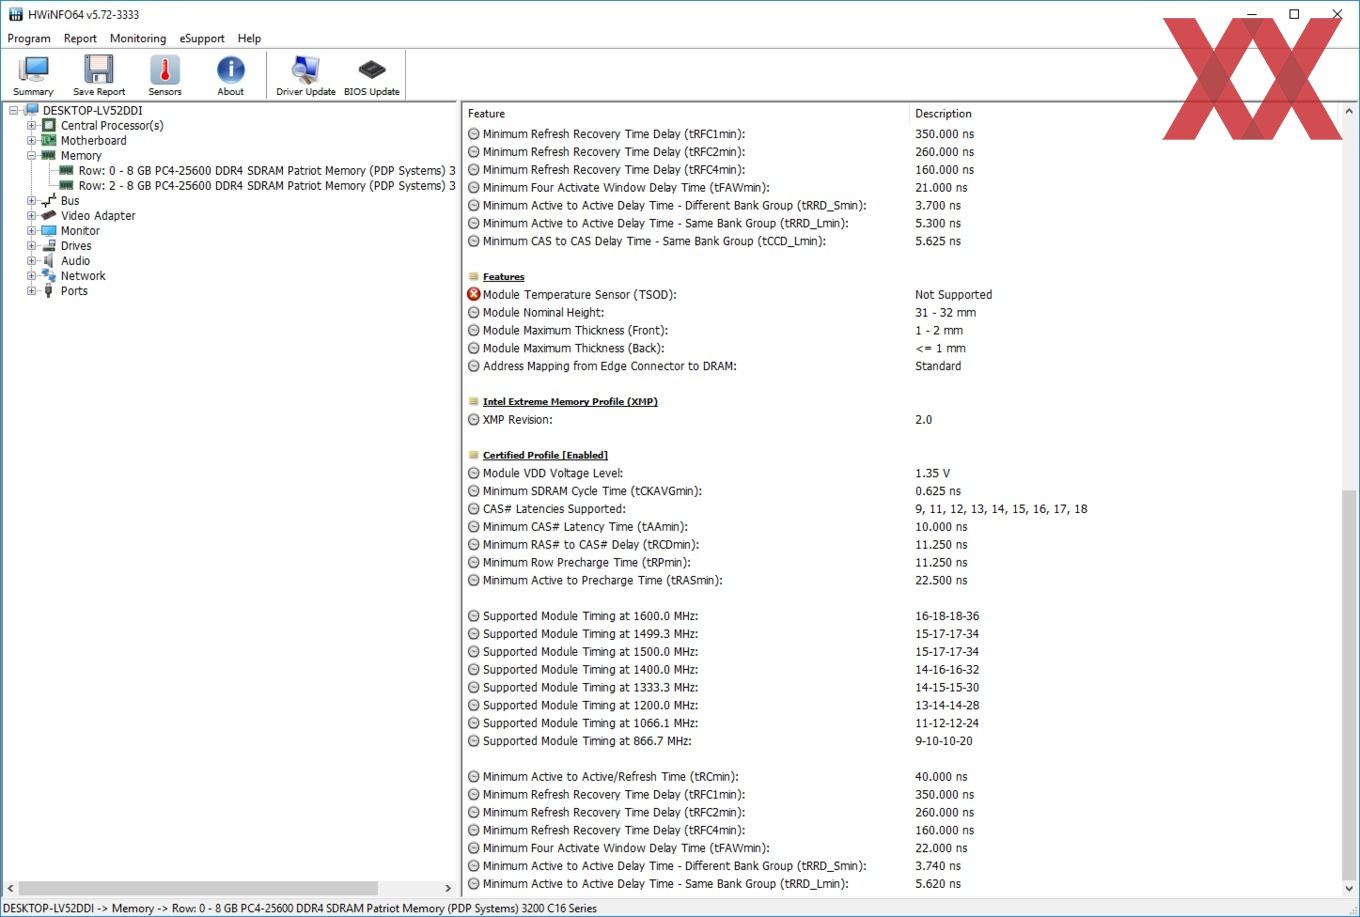Expand the Central Processor(s) node
This screenshot has height=917, width=1360.
32,125
